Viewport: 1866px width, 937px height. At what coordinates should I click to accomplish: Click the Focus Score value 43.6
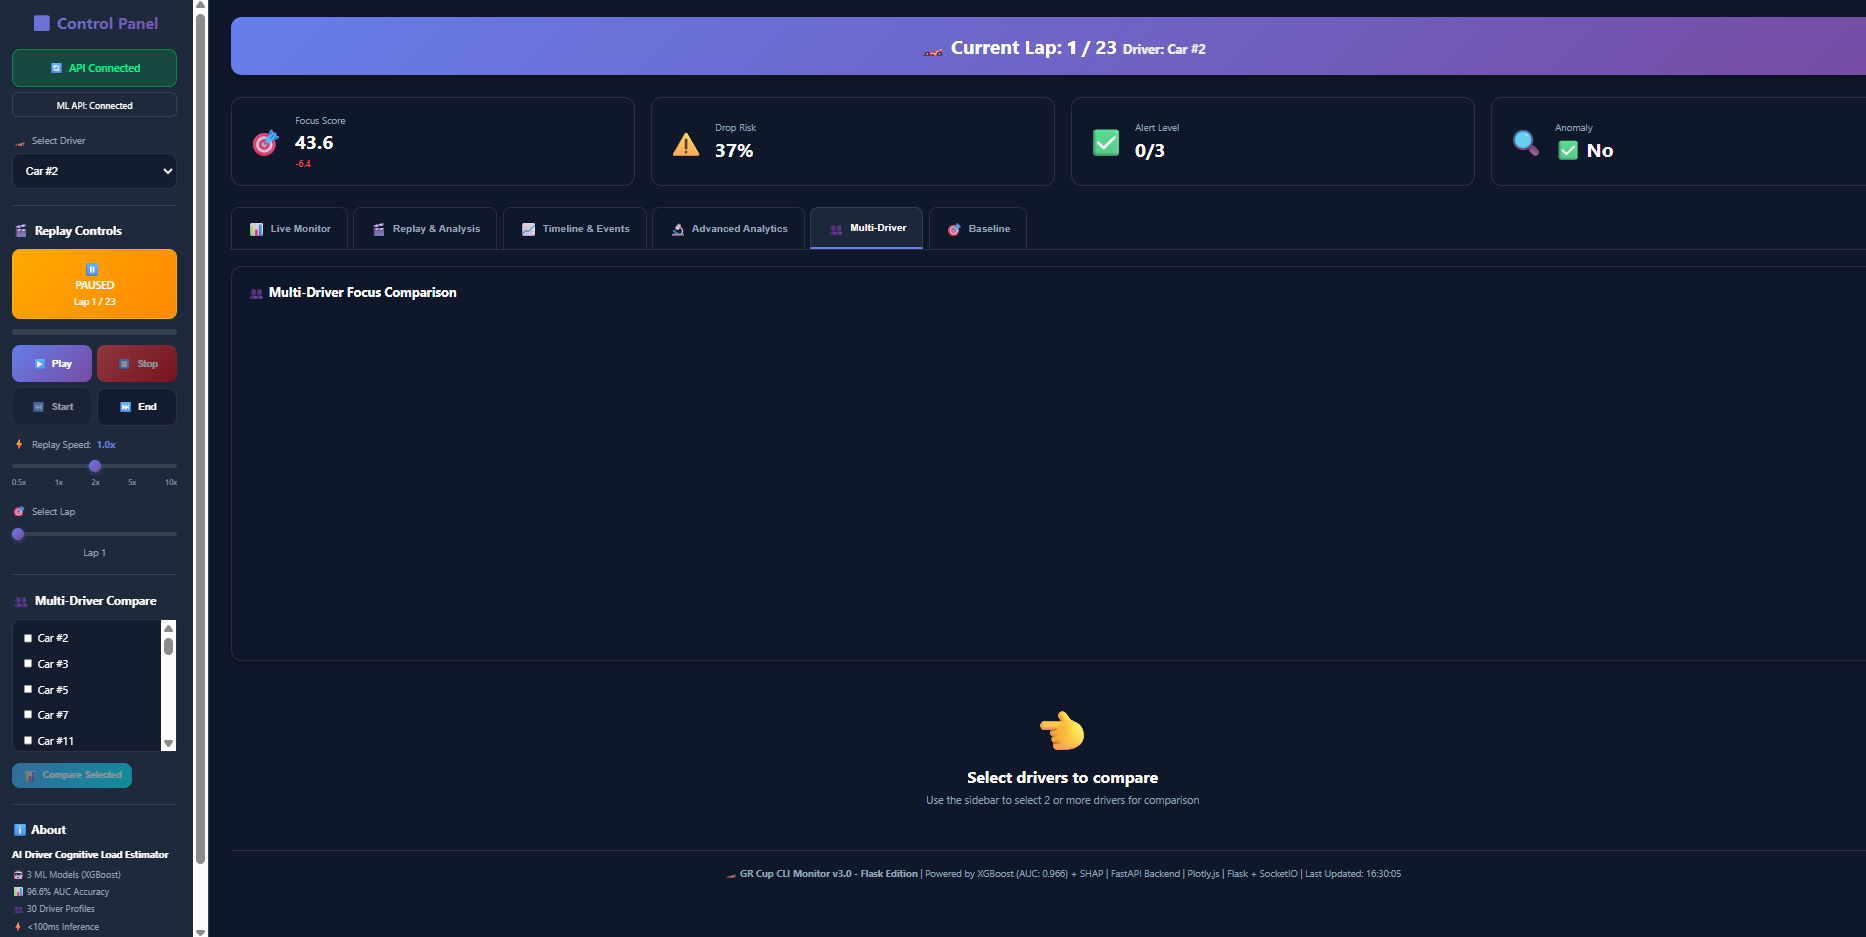click(314, 143)
